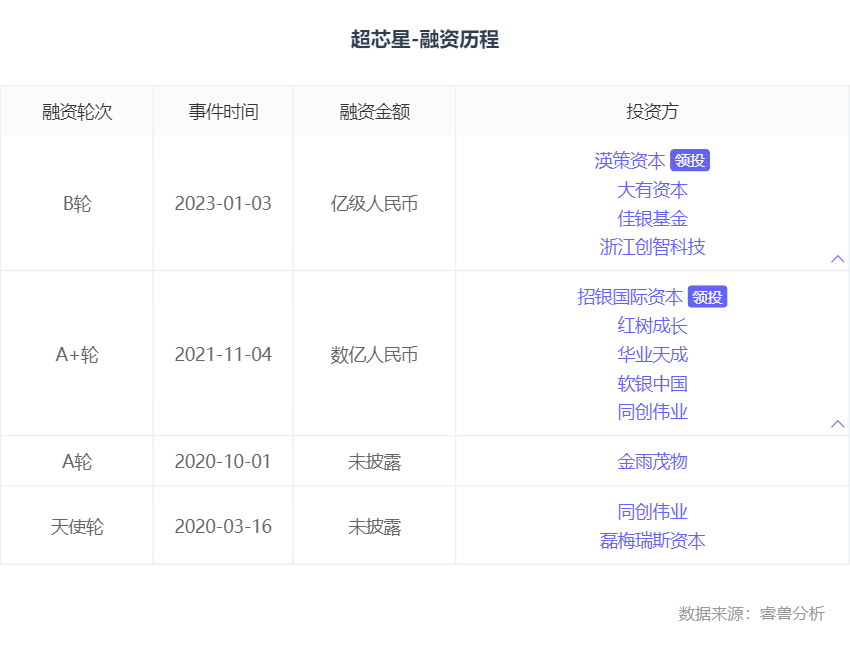Open 同创伟业 link in 天使轮 row
850x656 pixels.
click(x=652, y=512)
